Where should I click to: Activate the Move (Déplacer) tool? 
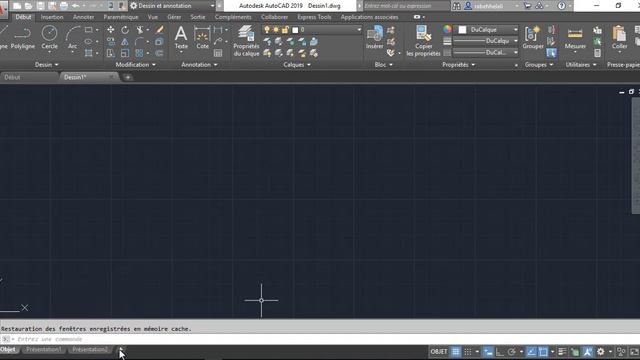pos(111,30)
